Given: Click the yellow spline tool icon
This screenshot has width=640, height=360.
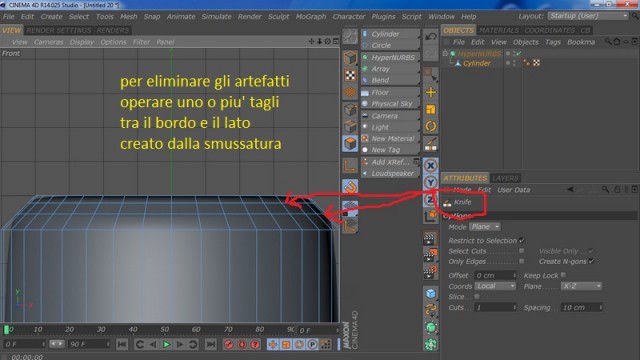Looking at the screenshot, I should [431, 310].
